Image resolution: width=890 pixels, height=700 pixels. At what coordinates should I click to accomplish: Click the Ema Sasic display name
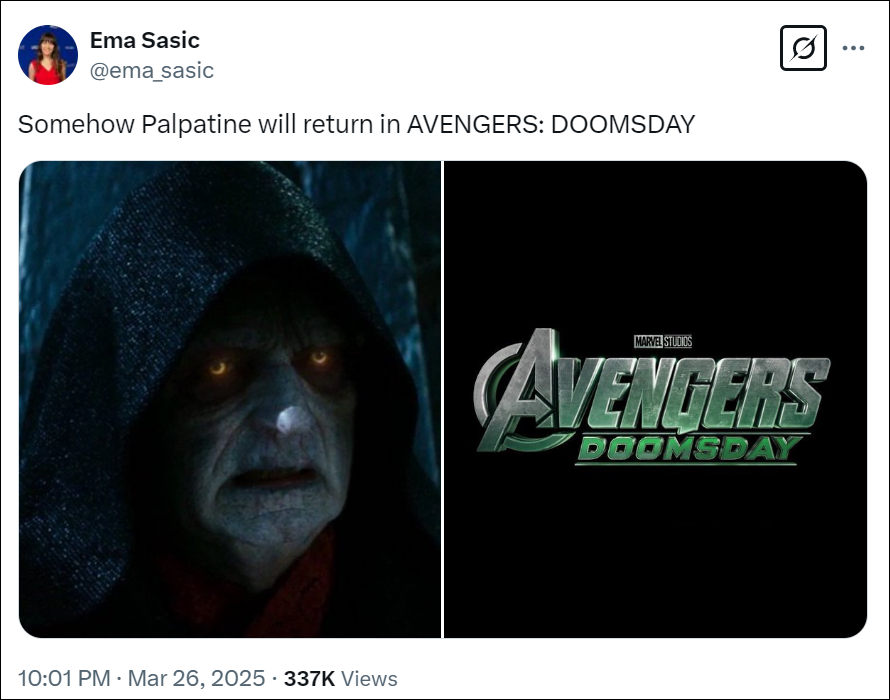point(145,40)
